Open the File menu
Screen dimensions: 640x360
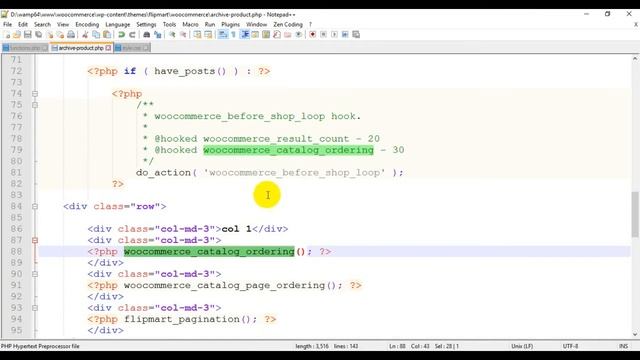pos(7,24)
